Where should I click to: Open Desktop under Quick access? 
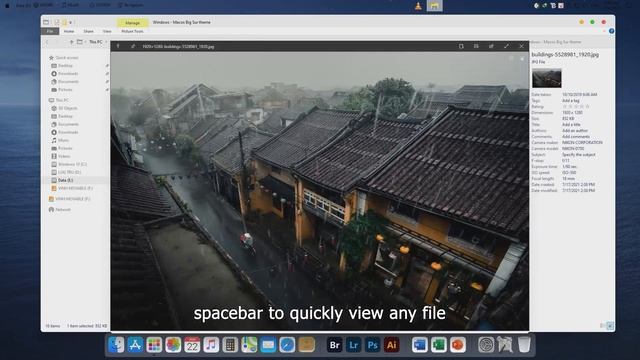click(65, 65)
